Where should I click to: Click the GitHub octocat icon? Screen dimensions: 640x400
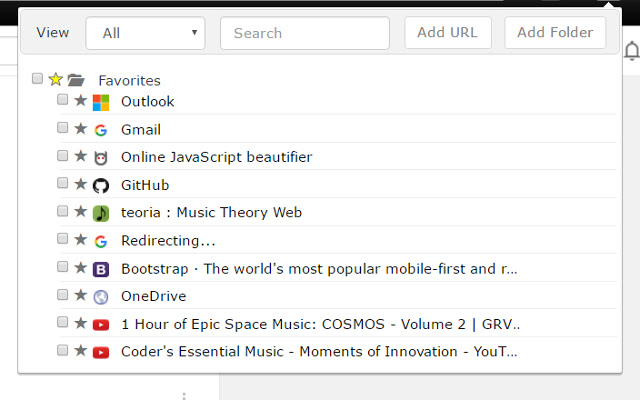(x=100, y=186)
